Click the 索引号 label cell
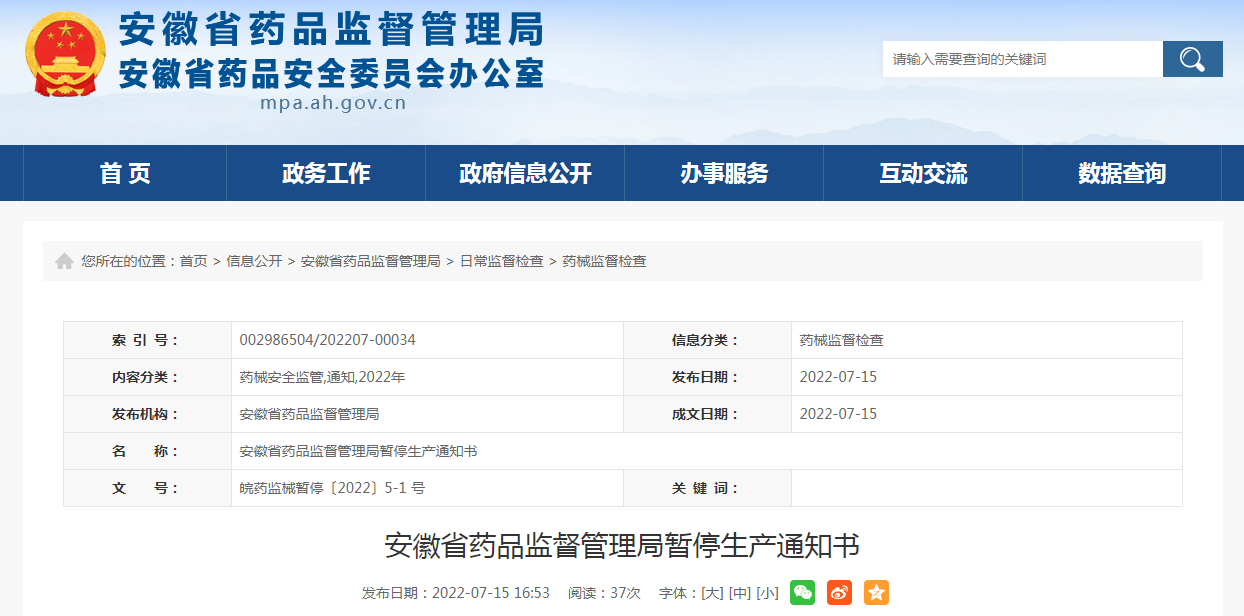 coord(147,340)
